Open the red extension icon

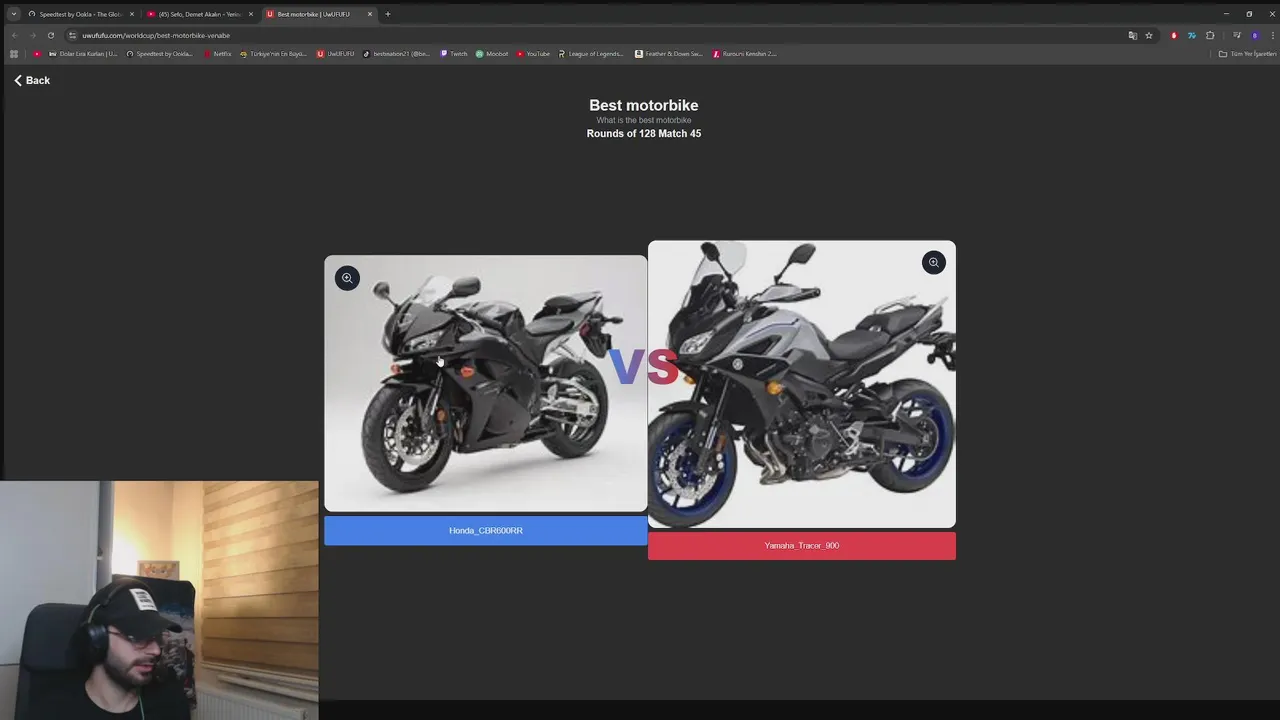click(x=1174, y=35)
